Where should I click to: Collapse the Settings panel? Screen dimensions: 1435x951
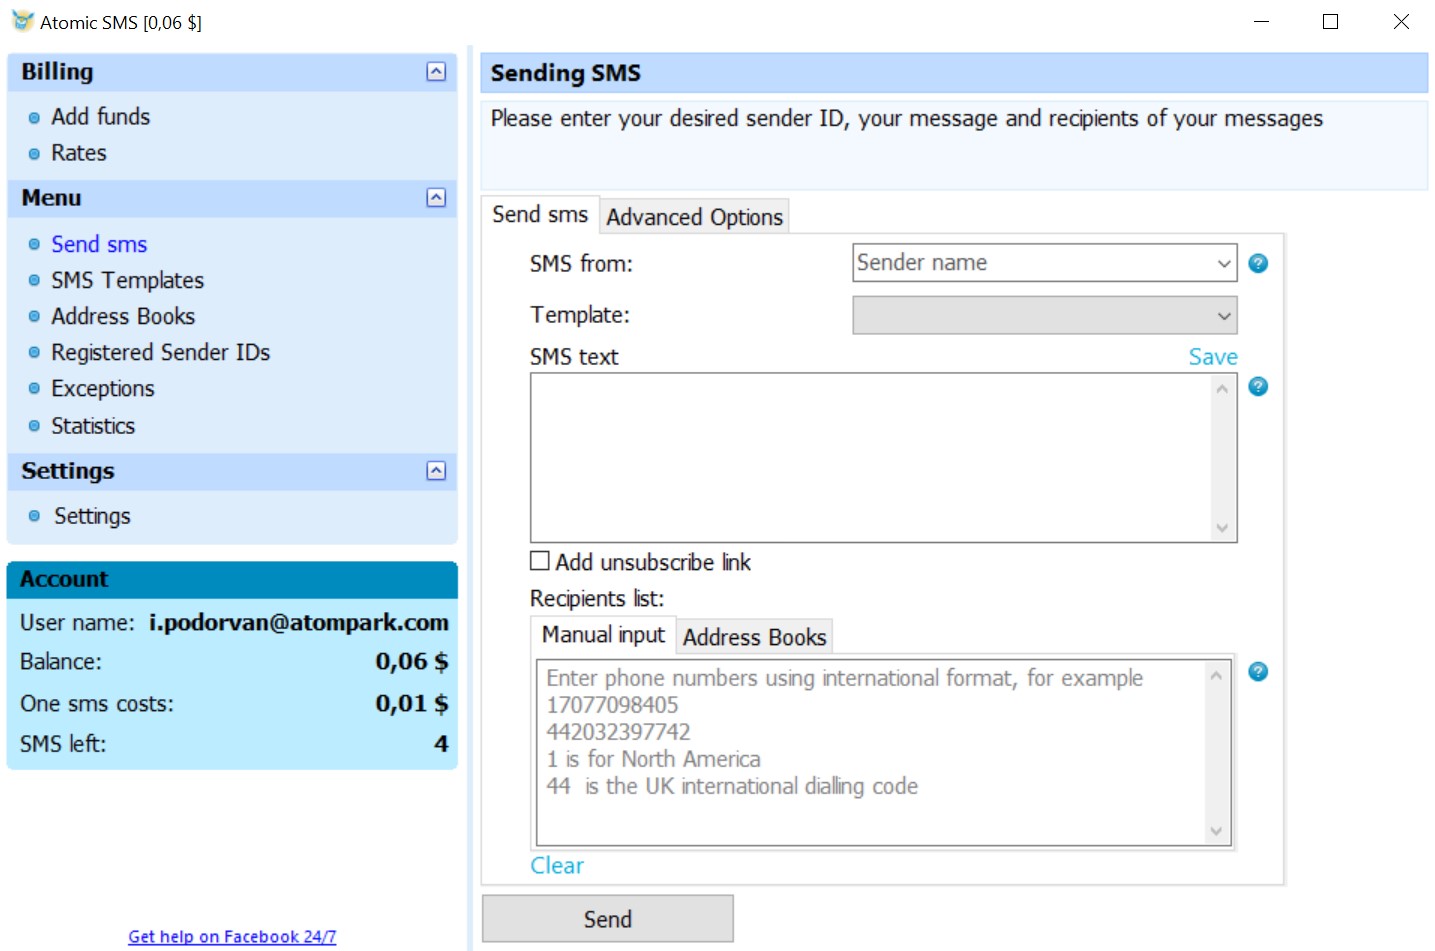[x=436, y=470]
